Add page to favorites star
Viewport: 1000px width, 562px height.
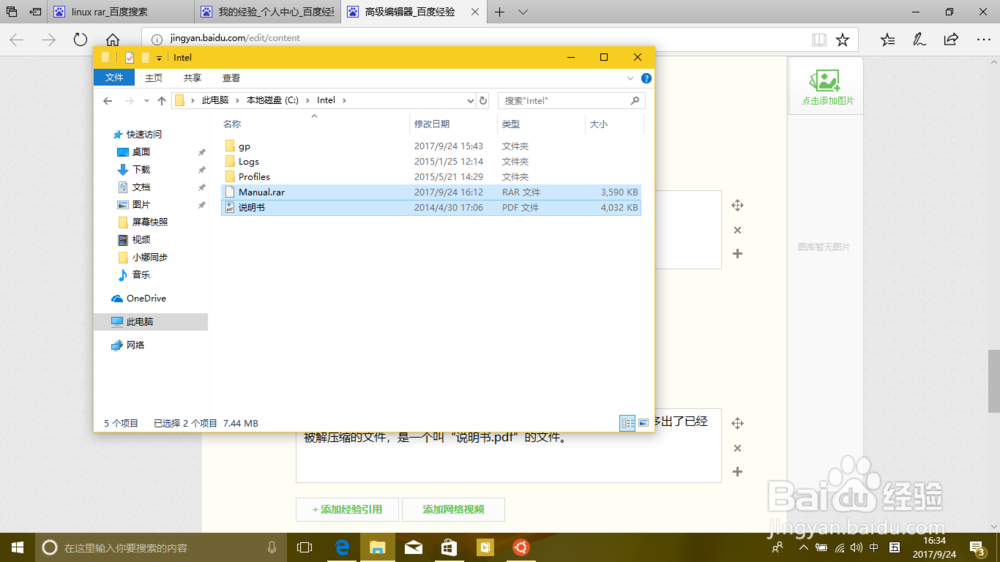point(842,40)
